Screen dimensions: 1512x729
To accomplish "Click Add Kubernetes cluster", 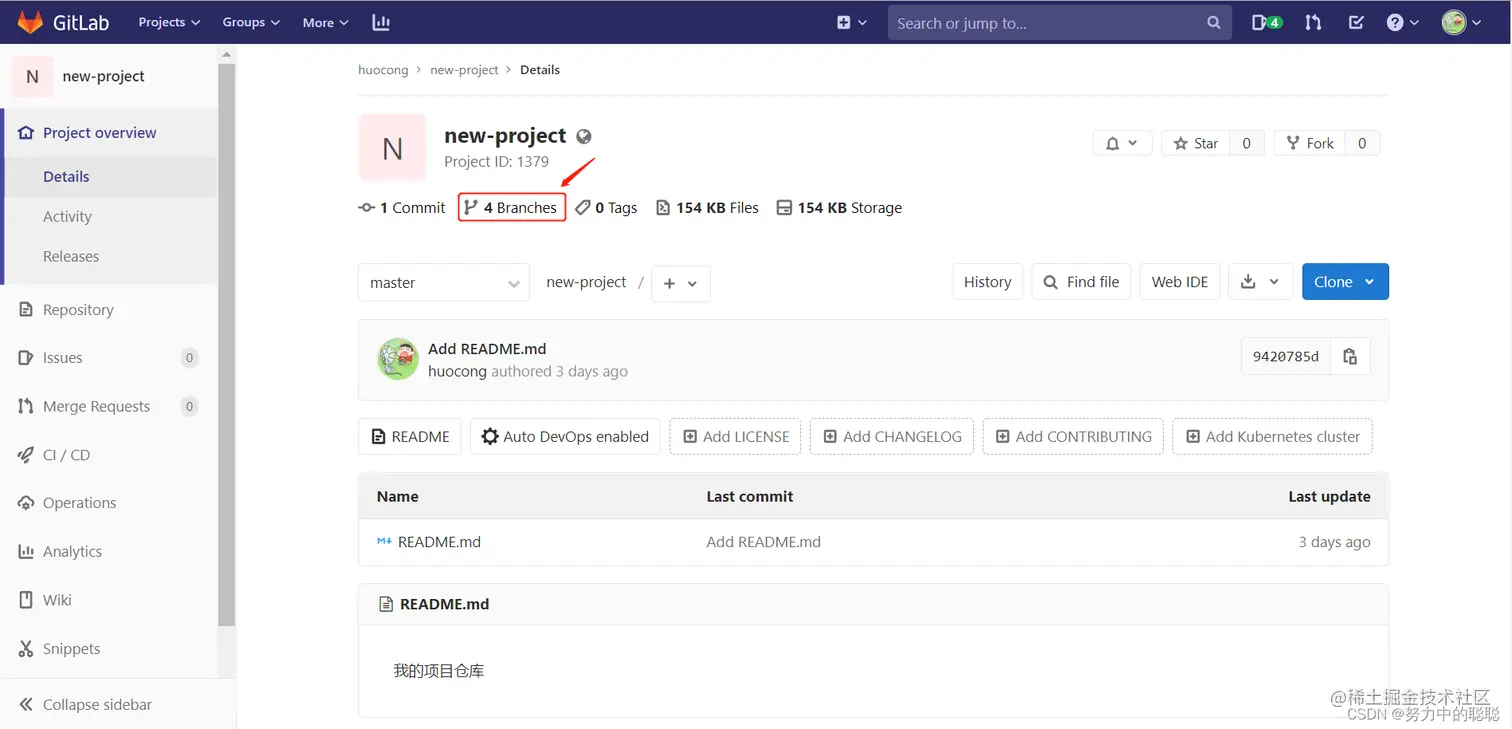I will coord(1272,436).
